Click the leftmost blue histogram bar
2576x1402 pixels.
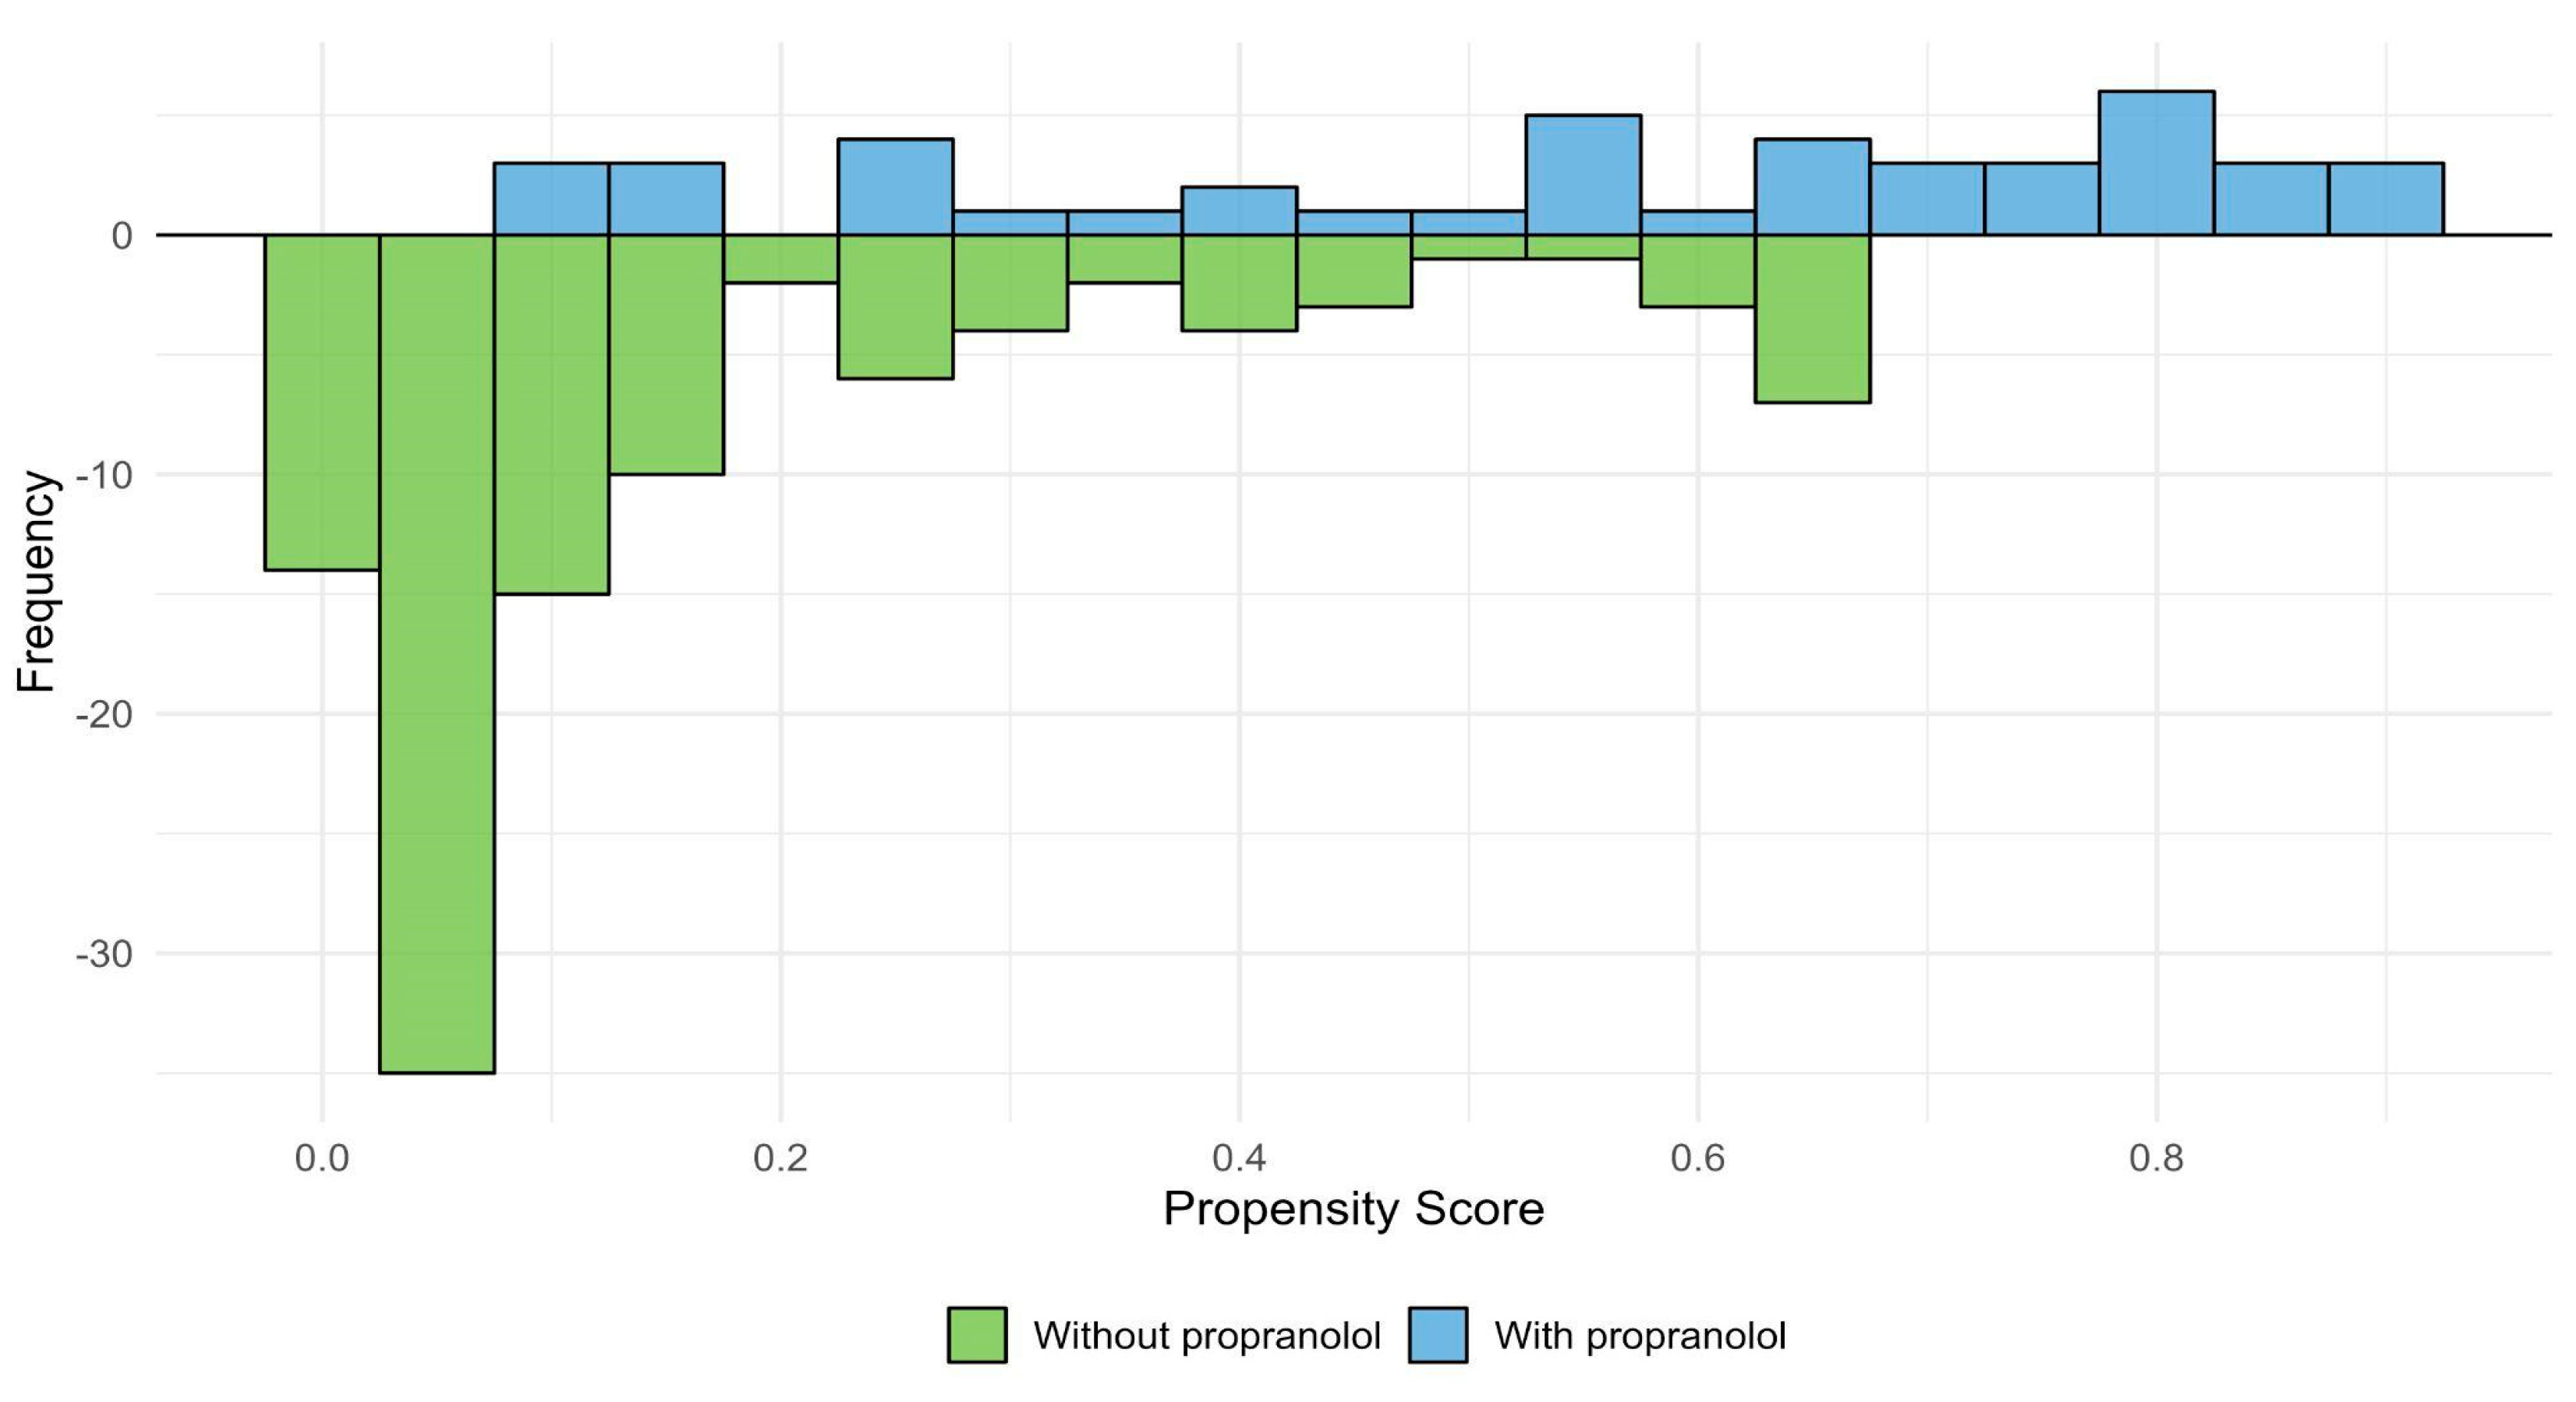[x=551, y=199]
